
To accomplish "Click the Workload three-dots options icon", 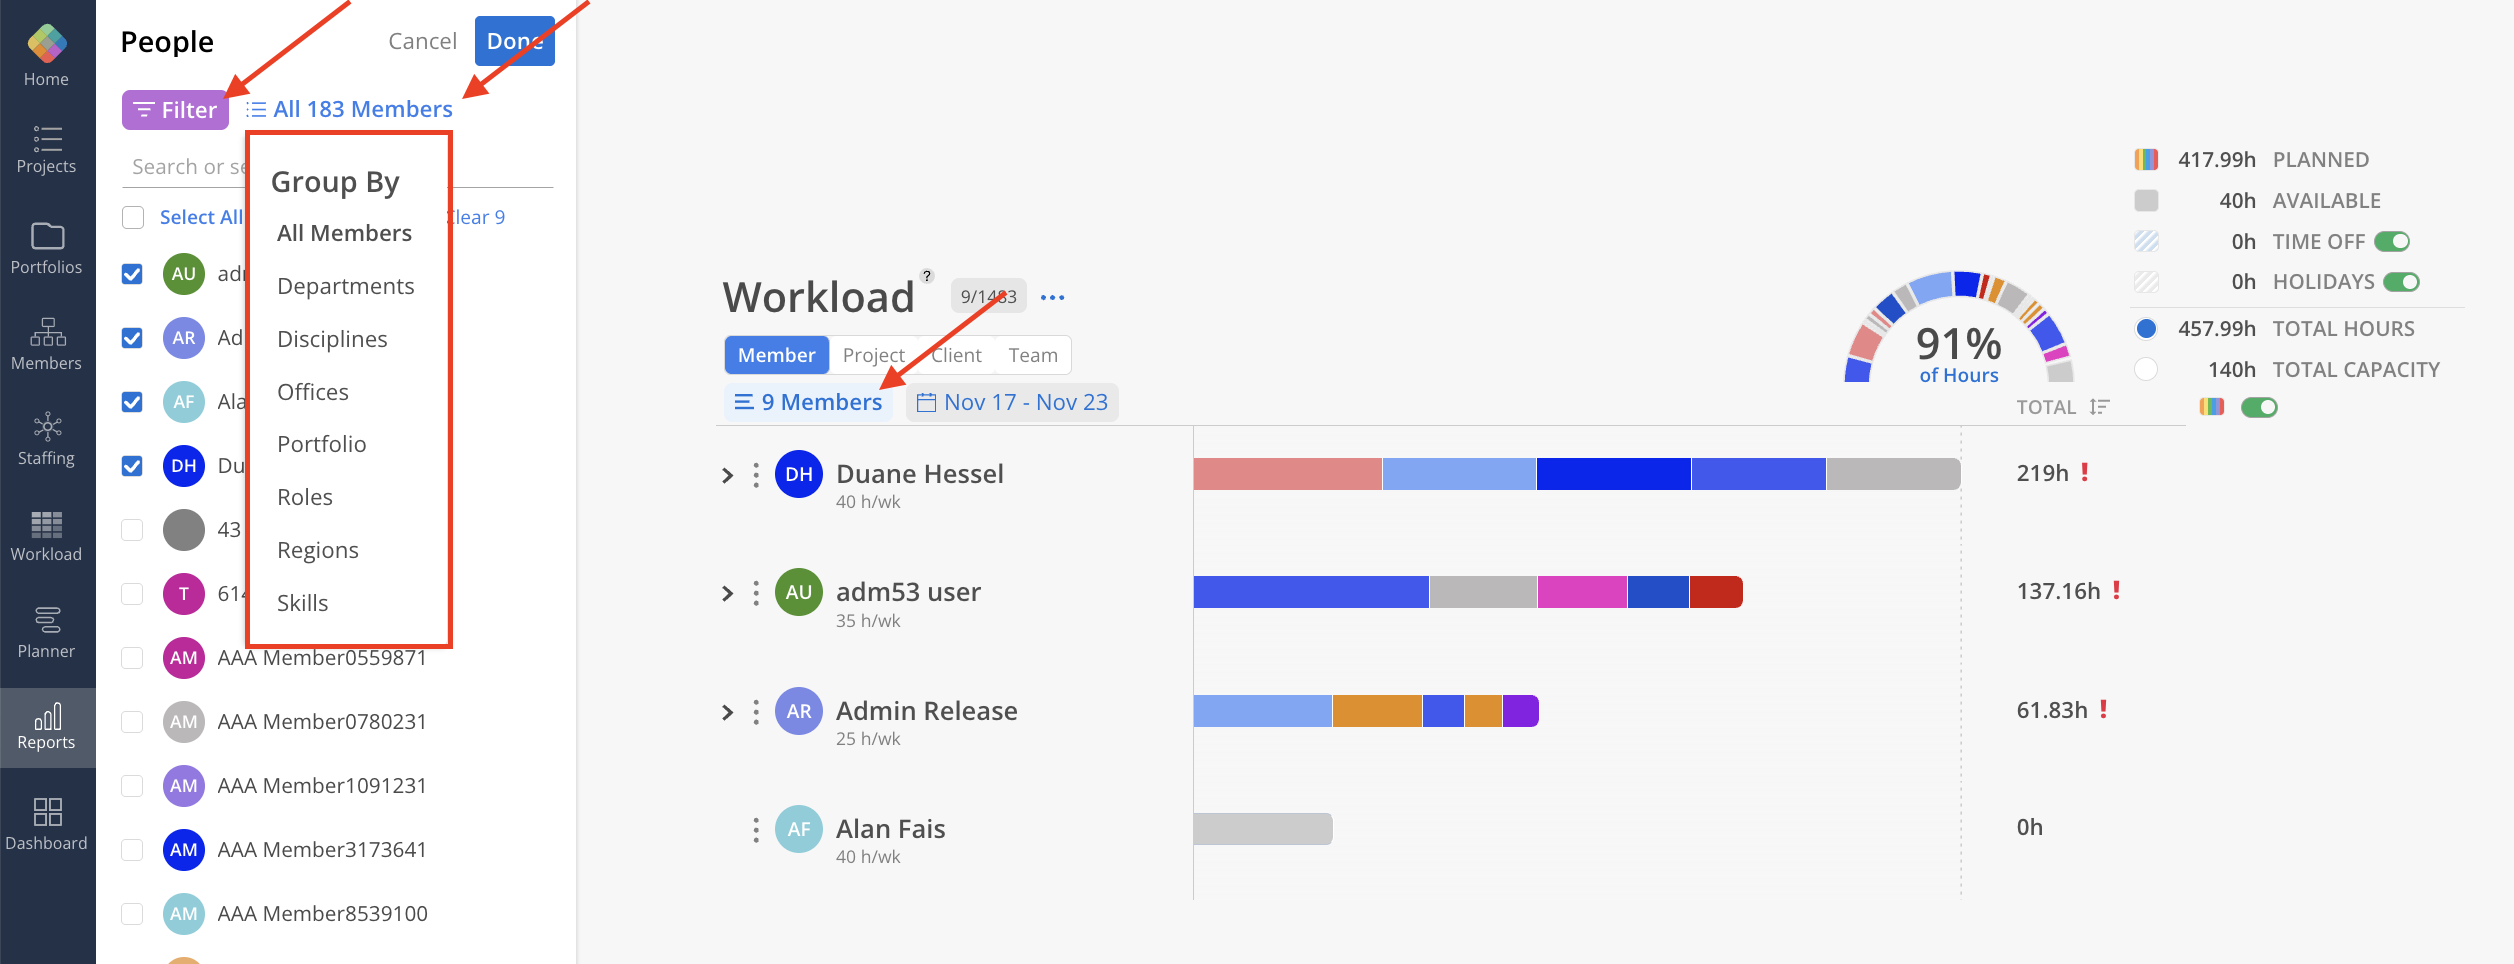I will click(x=1052, y=298).
